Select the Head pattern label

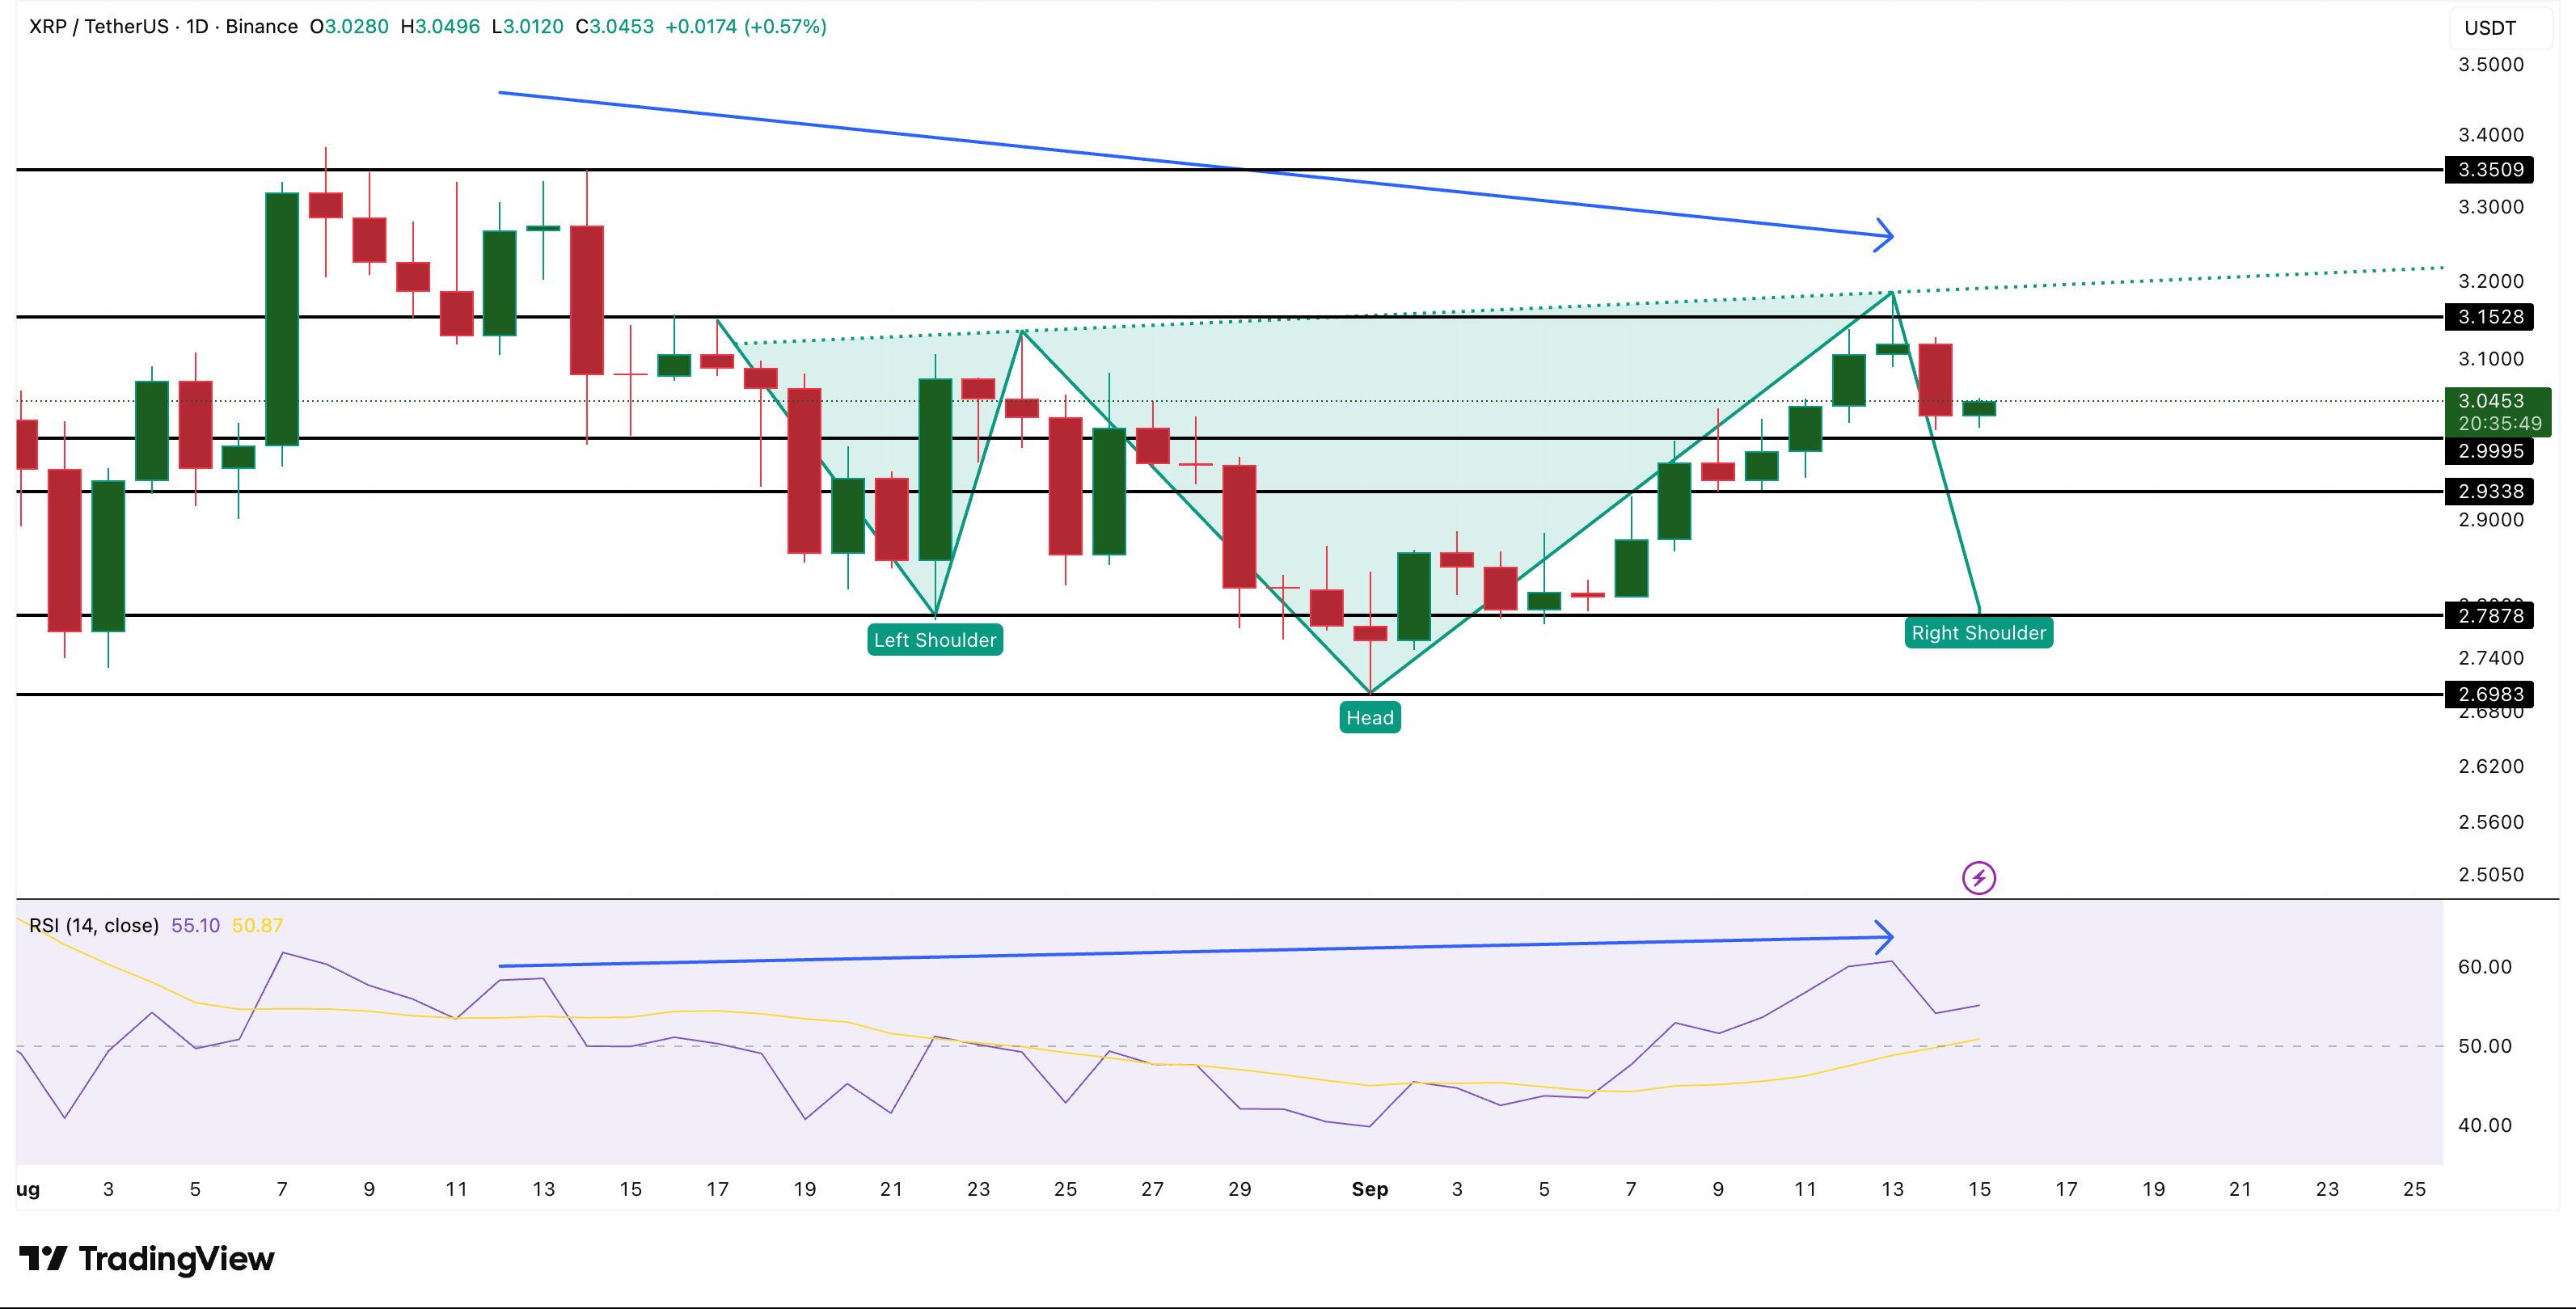pos(1369,717)
